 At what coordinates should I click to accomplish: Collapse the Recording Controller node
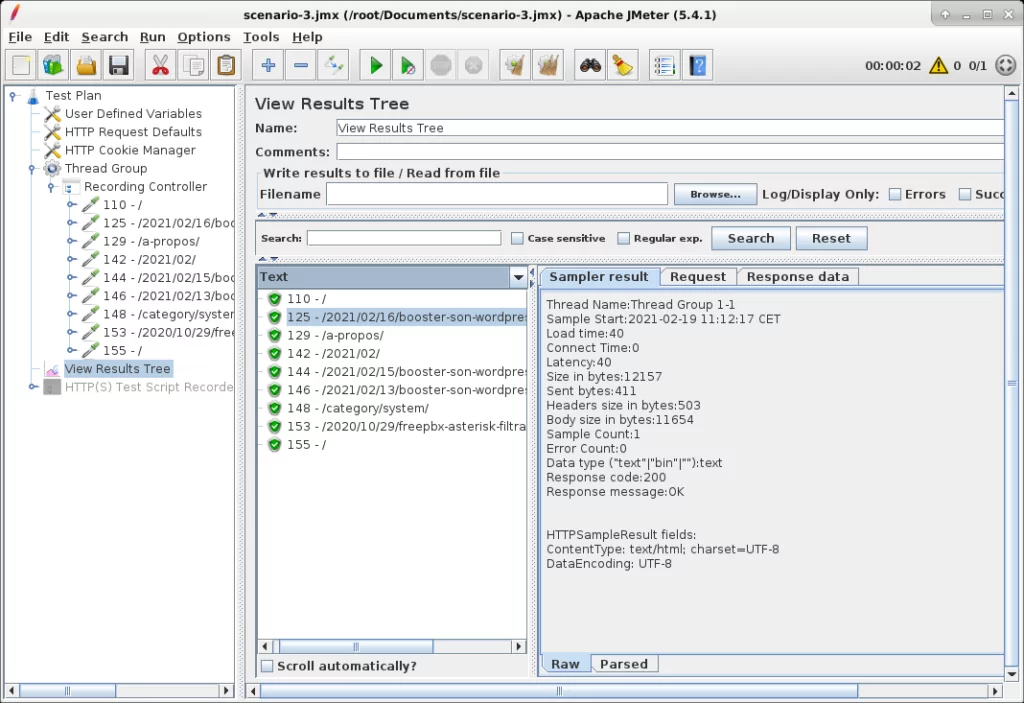[51, 188]
